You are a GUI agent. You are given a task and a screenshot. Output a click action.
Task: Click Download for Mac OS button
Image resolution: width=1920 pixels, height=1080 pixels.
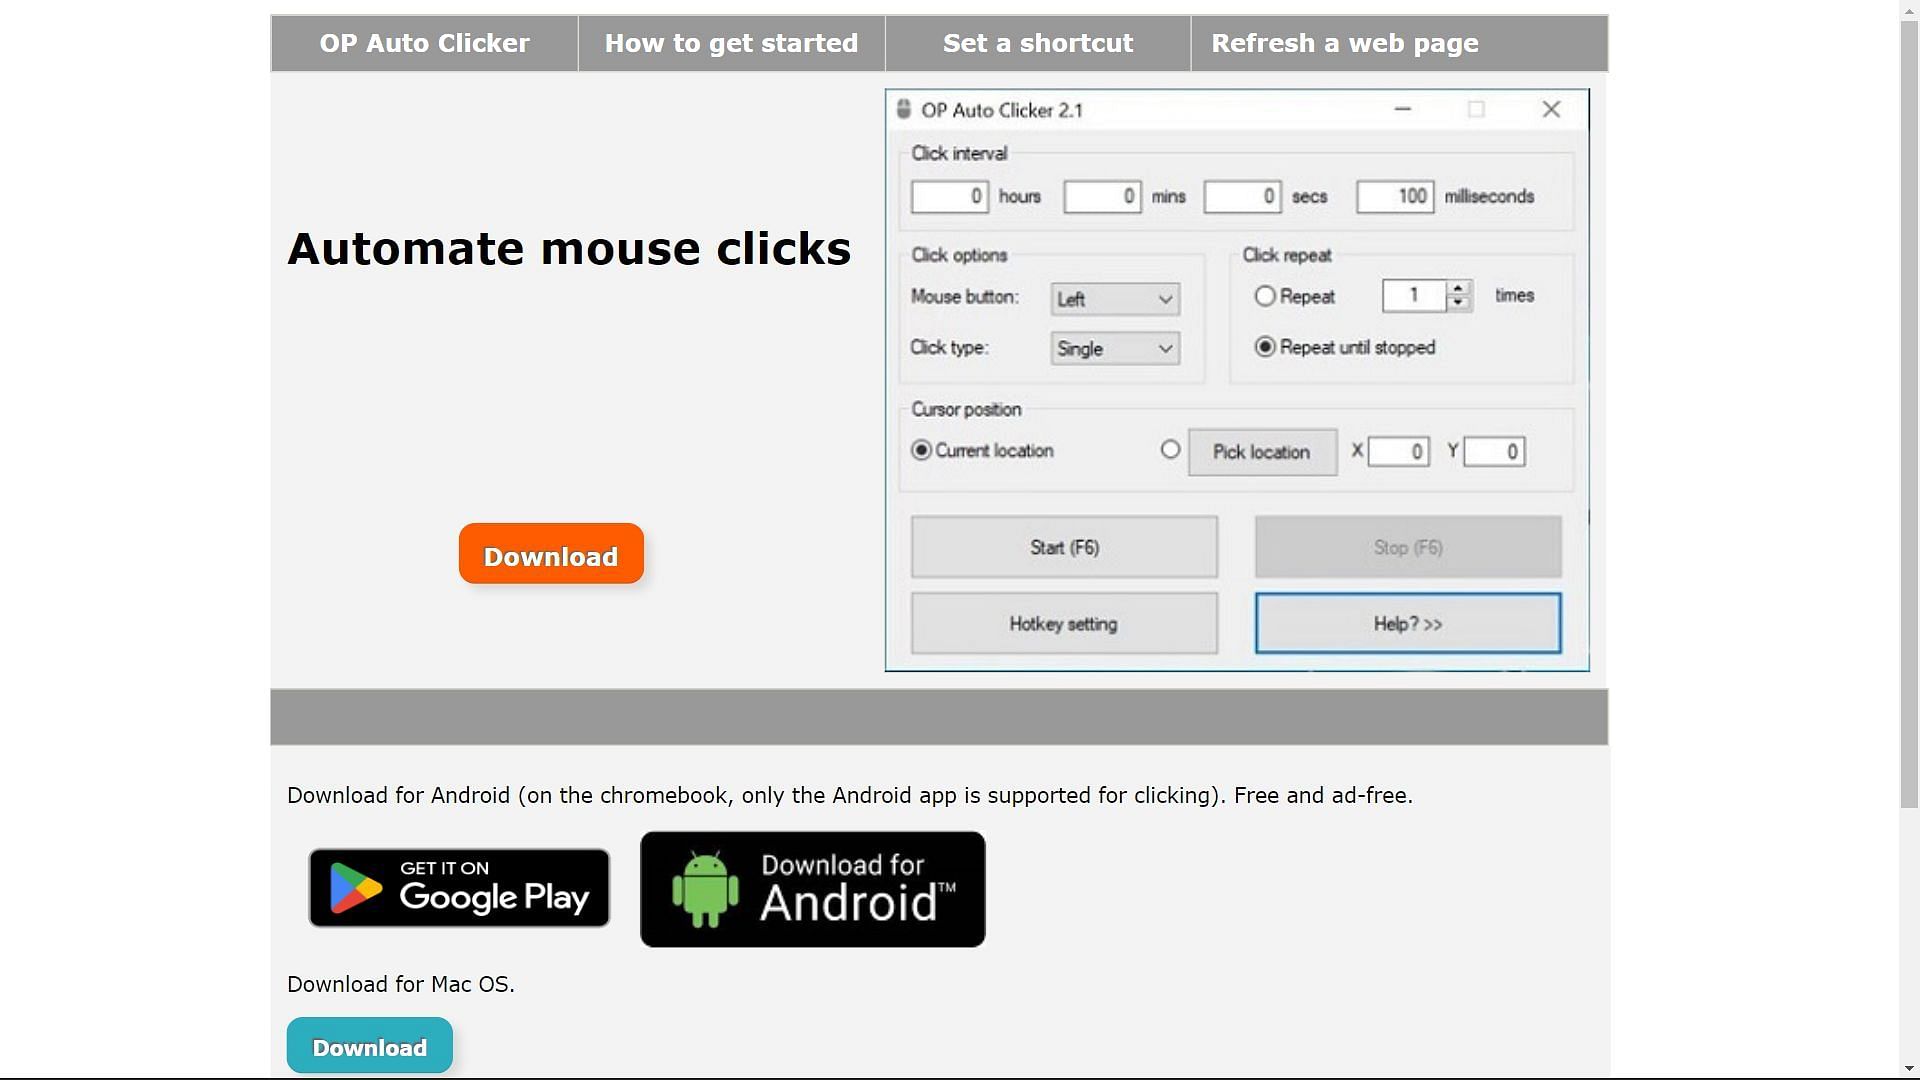click(x=369, y=1046)
